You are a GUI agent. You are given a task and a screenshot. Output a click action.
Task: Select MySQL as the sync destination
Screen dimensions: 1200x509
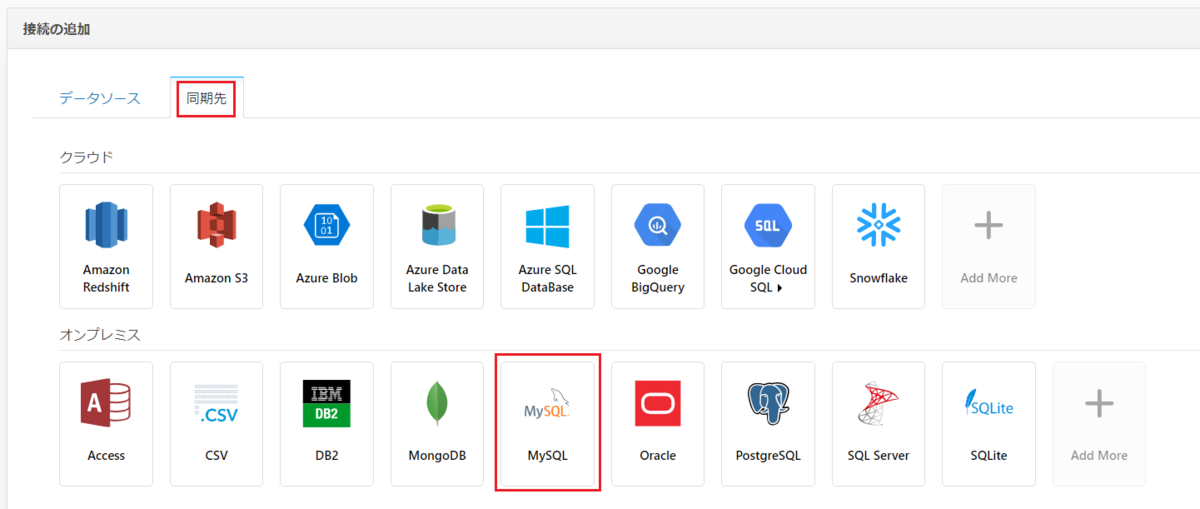tap(547, 424)
